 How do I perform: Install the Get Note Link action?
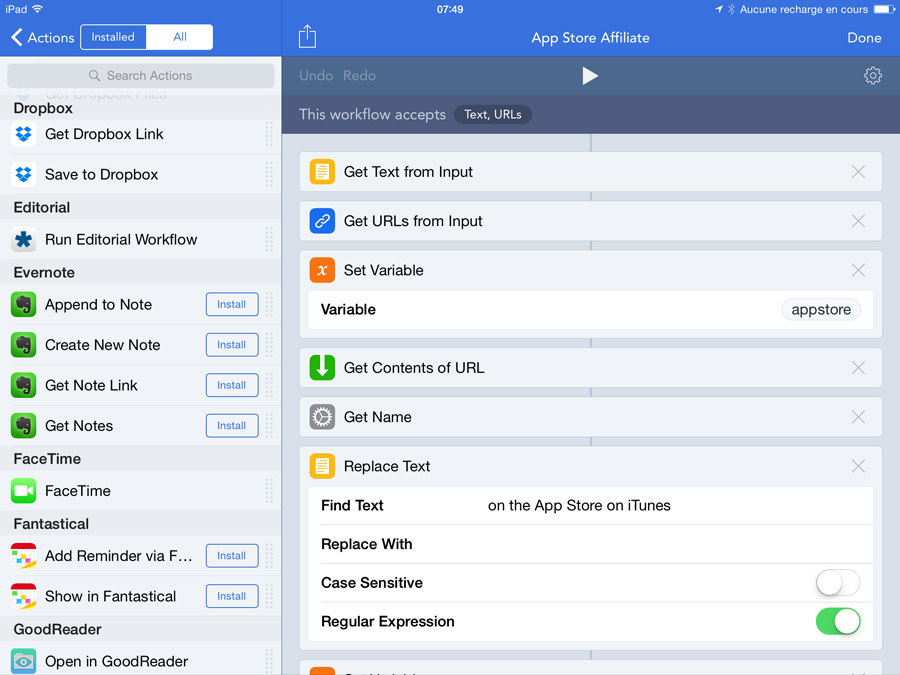(232, 385)
